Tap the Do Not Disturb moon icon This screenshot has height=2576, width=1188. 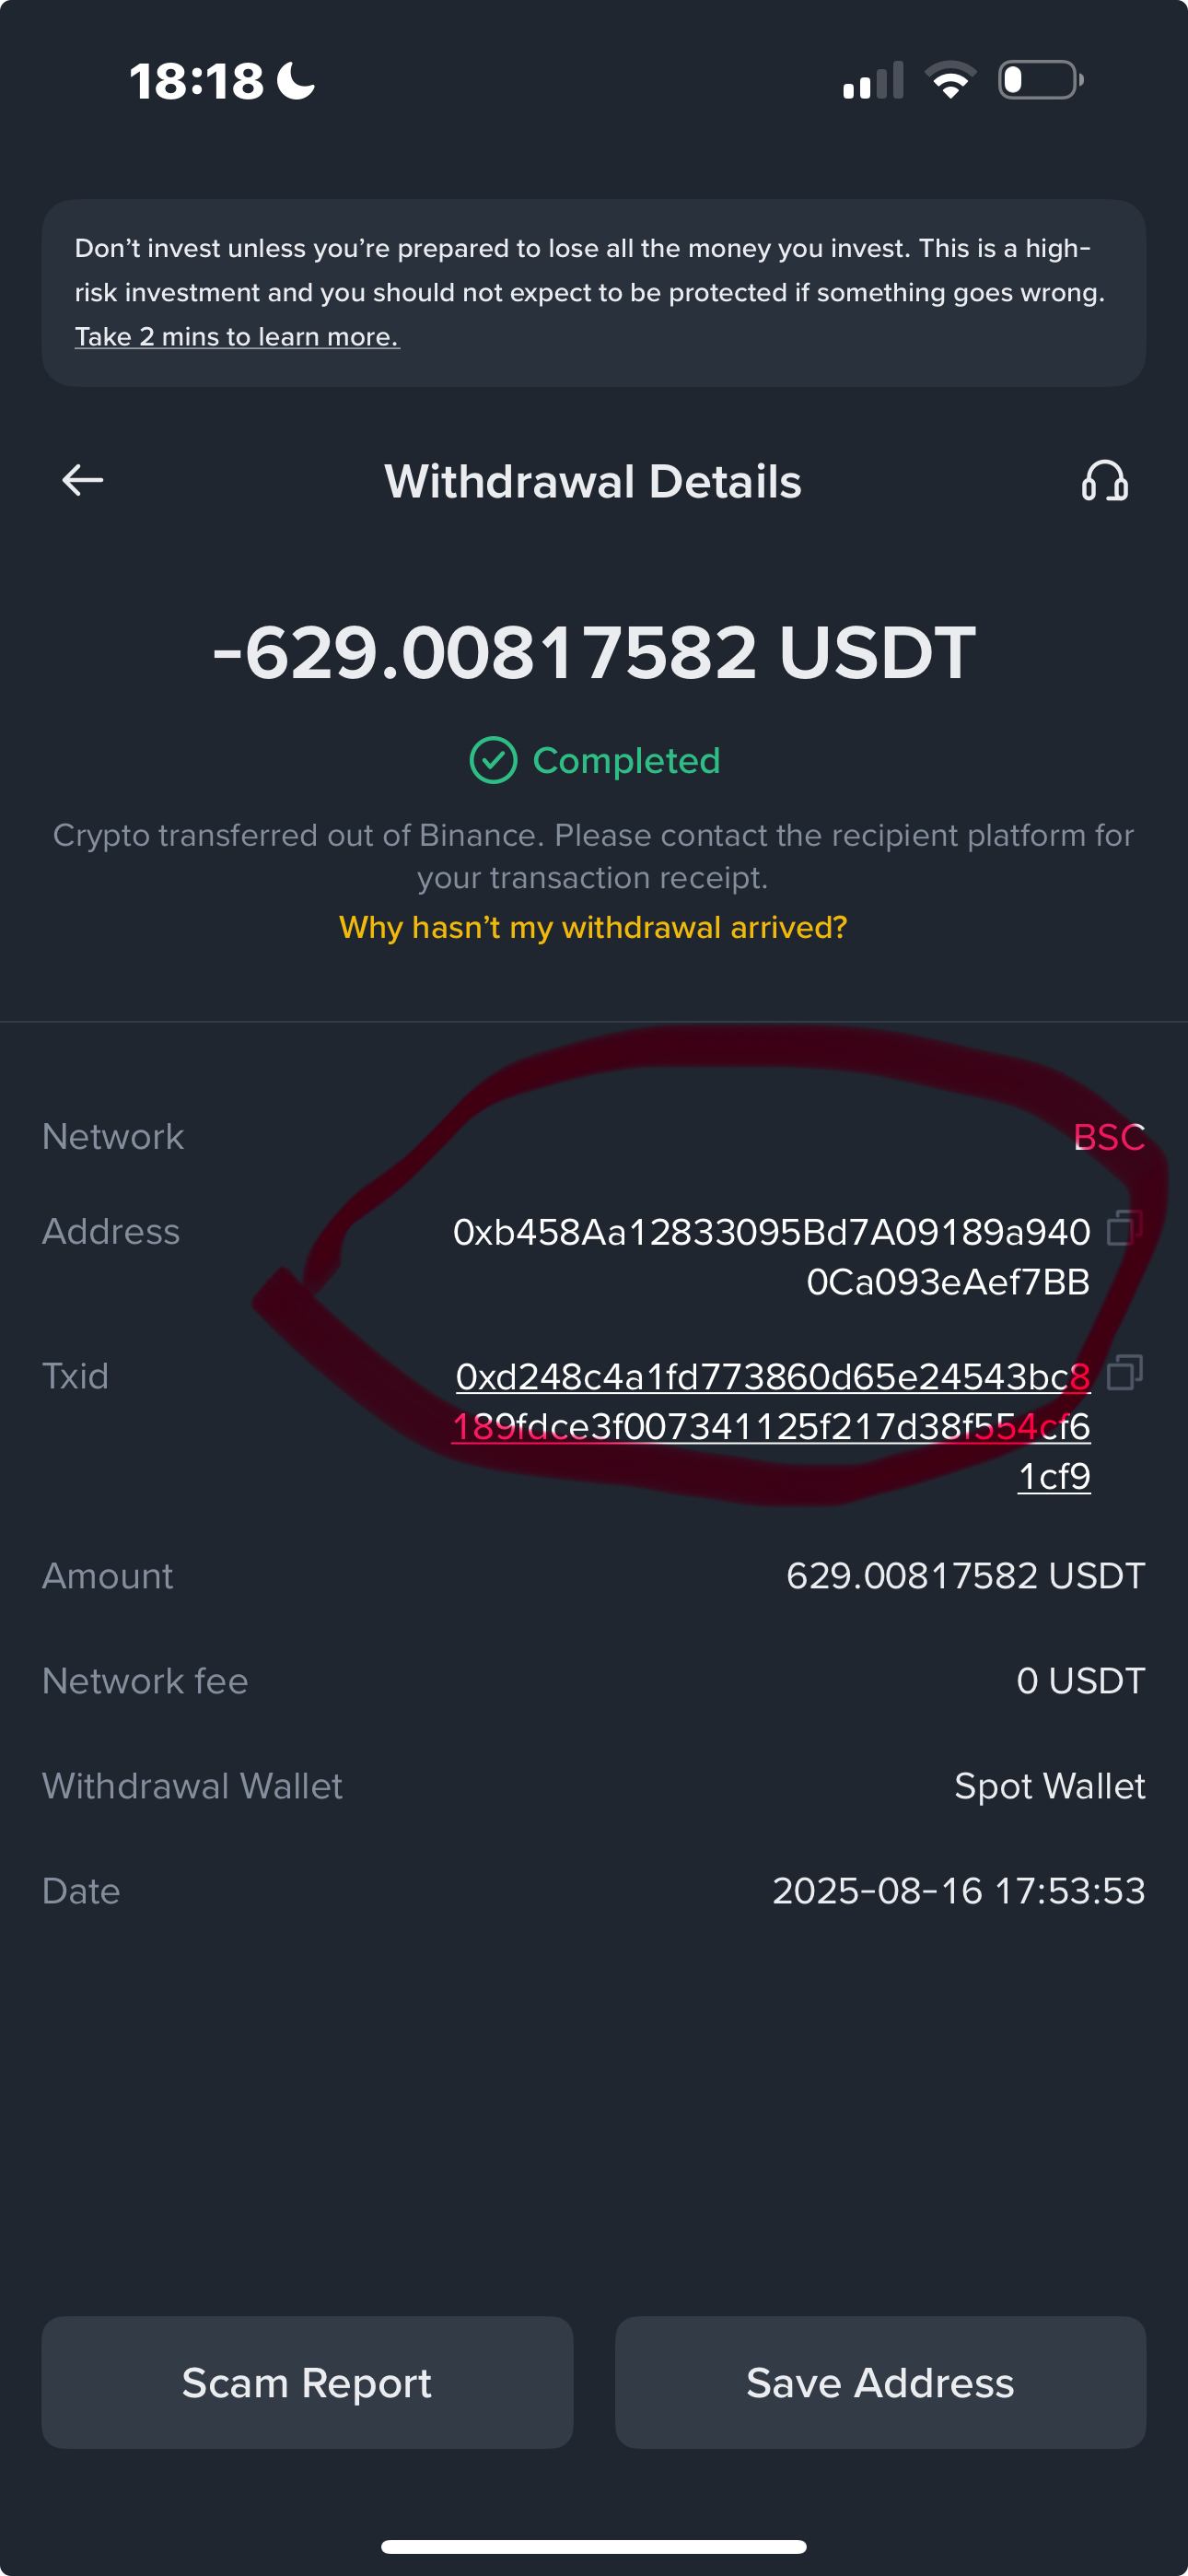pyautogui.click(x=296, y=80)
